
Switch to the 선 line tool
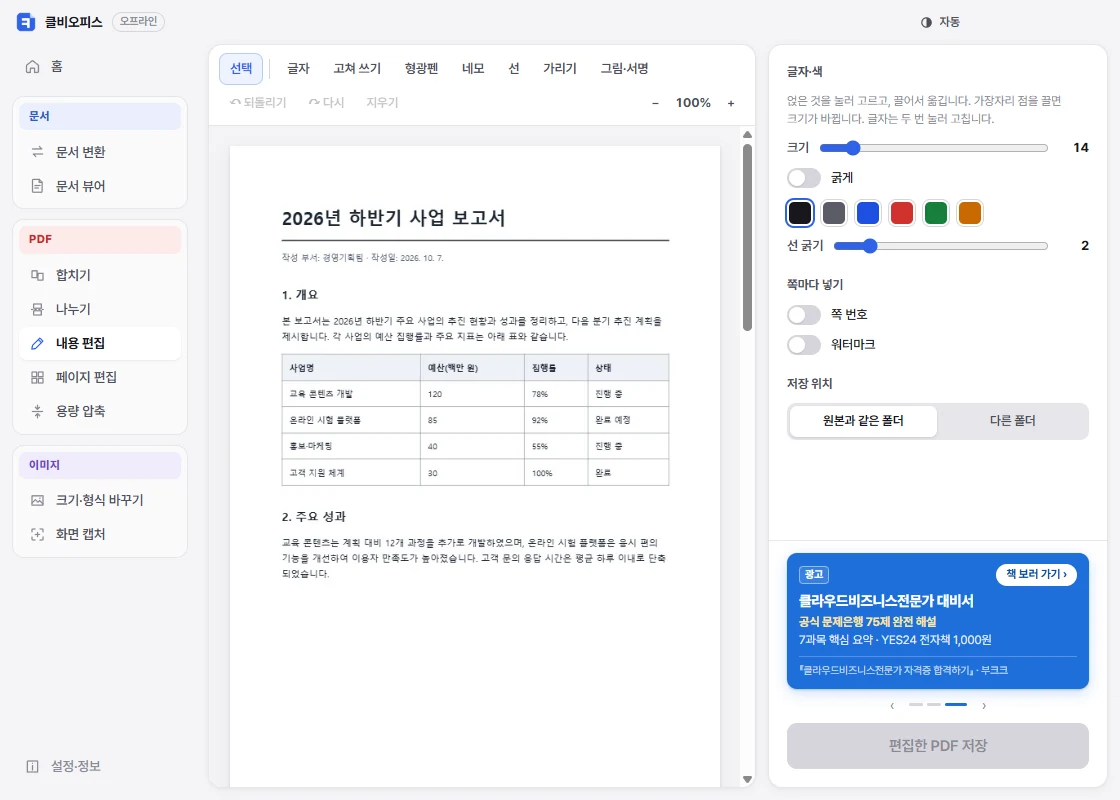pos(514,69)
